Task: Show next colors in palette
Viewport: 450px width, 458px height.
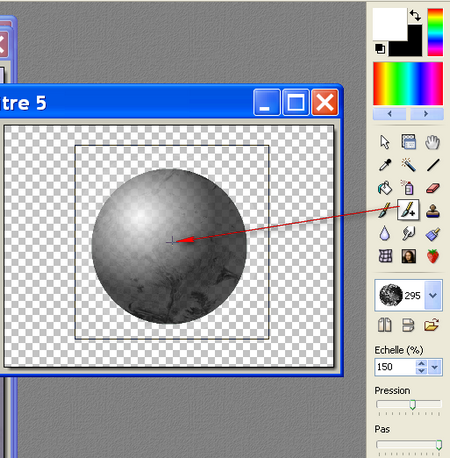Action: point(426,114)
